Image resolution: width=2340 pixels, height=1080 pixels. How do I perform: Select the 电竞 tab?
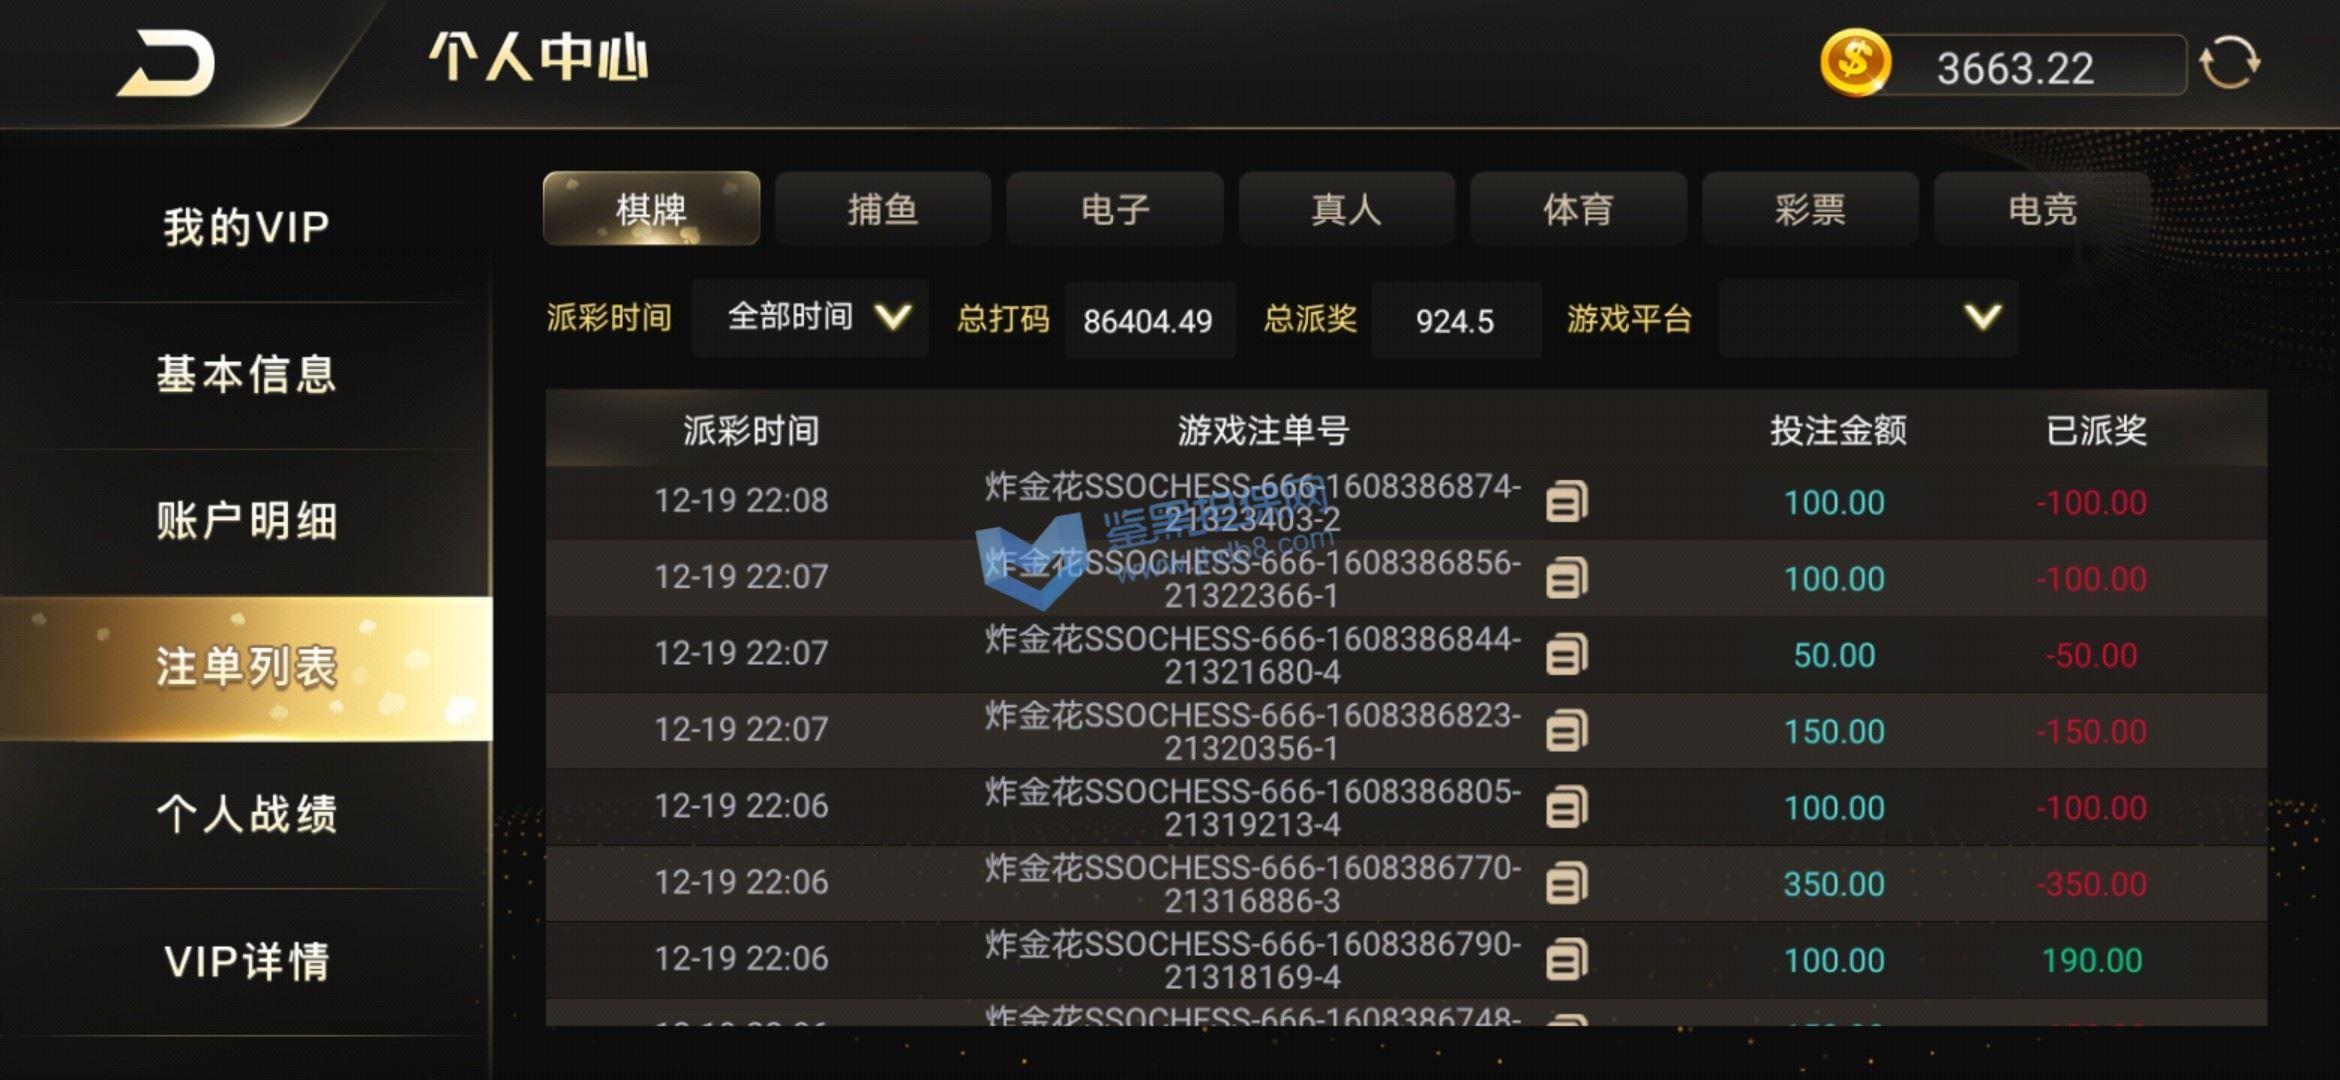pyautogui.click(x=2042, y=209)
